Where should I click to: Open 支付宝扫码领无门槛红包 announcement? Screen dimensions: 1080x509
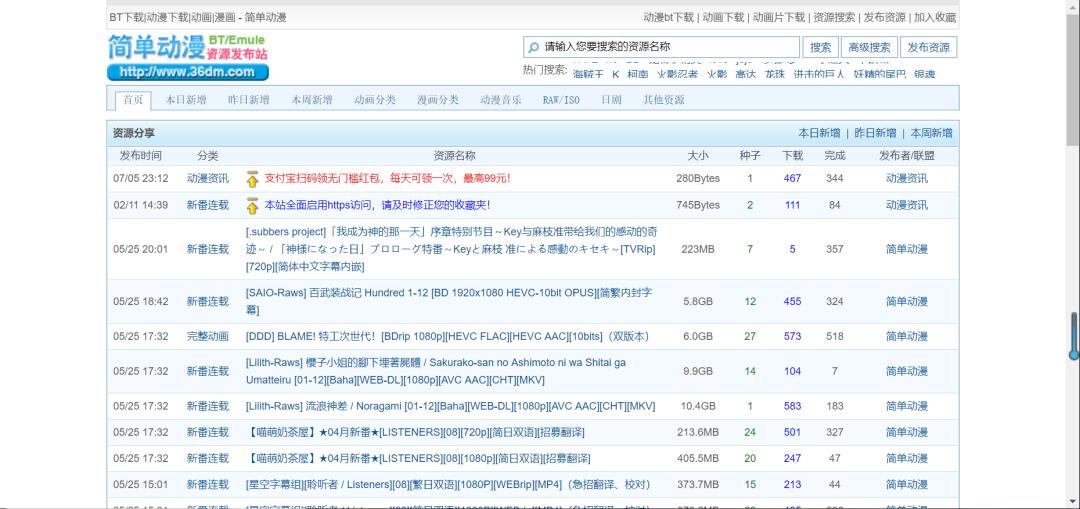point(387,178)
